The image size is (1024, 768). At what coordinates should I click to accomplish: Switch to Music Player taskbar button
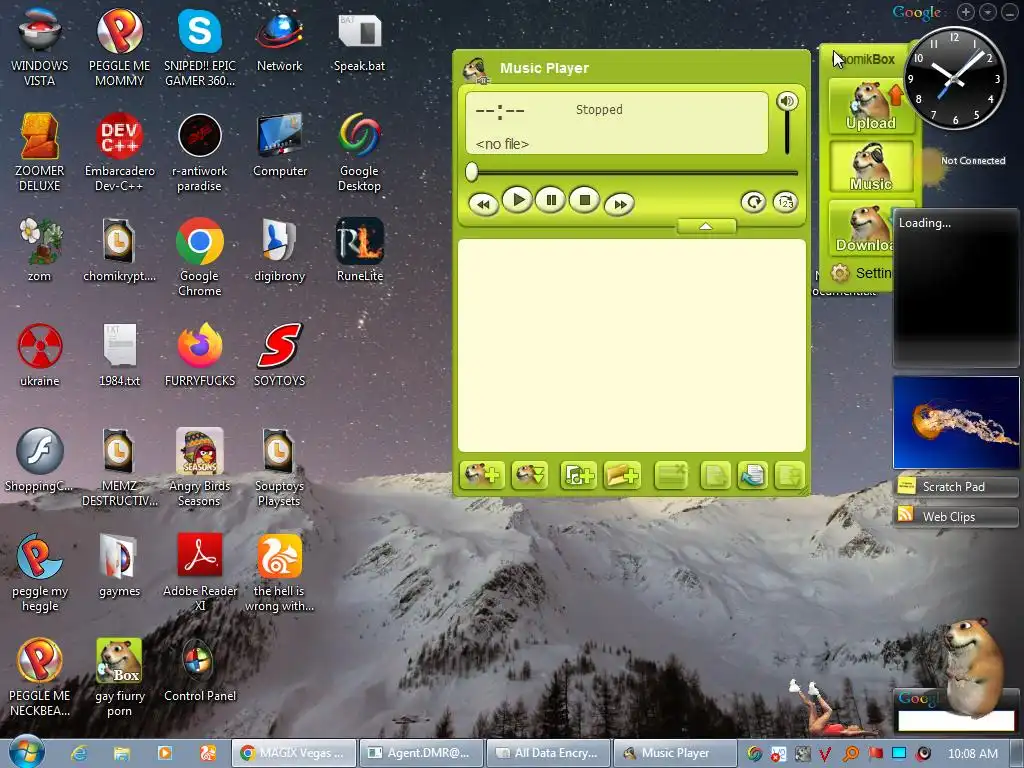675,753
